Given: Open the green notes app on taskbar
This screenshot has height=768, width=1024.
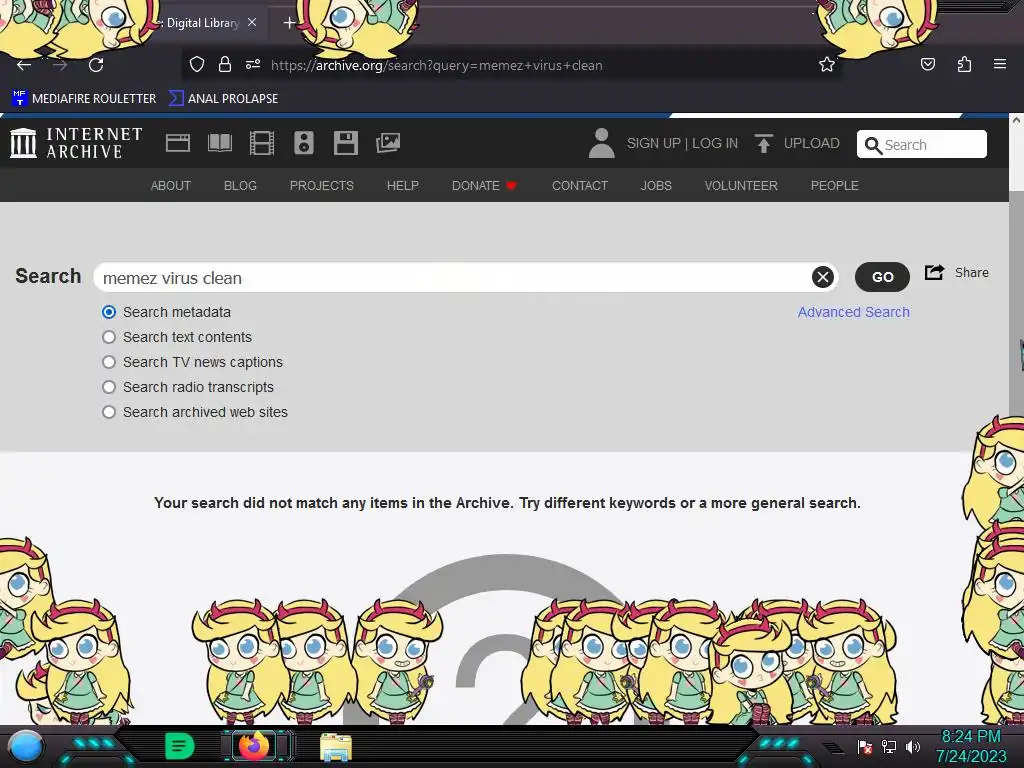Looking at the screenshot, I should (180, 746).
